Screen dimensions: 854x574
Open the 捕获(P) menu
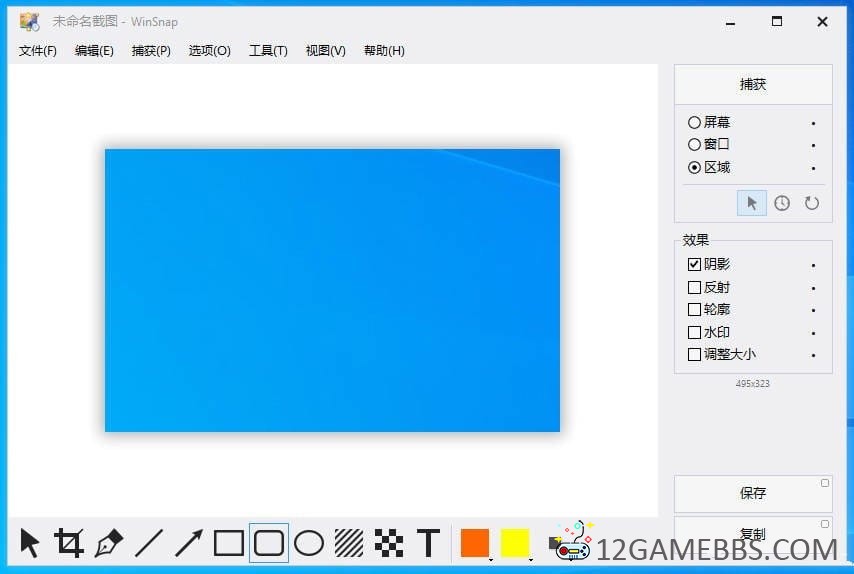click(x=151, y=51)
